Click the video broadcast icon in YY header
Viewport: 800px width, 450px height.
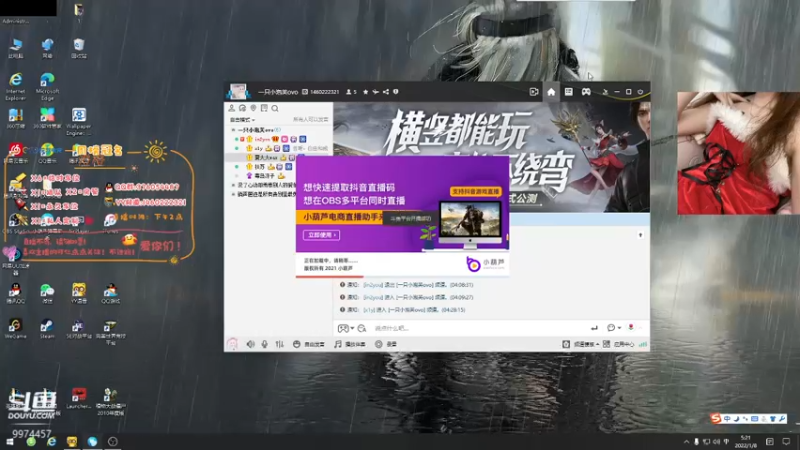534,92
